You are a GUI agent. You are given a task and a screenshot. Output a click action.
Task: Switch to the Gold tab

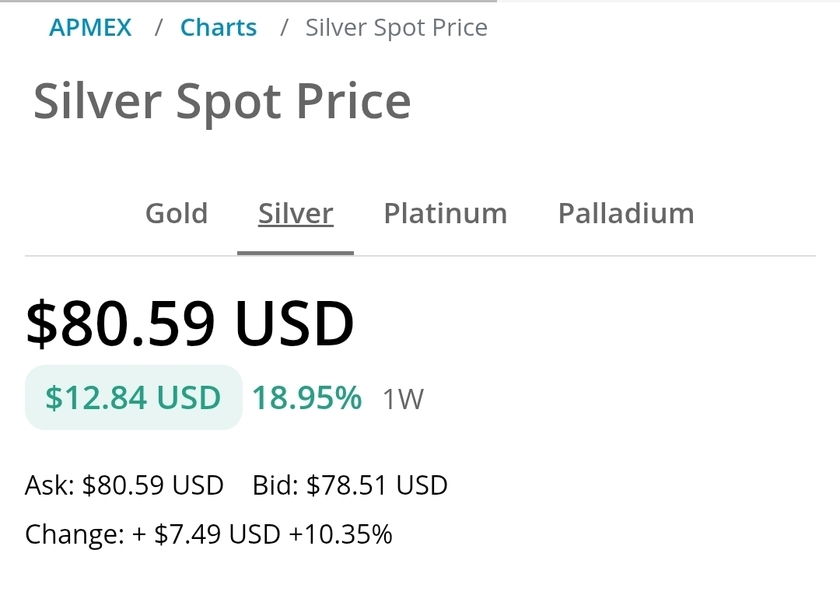(x=176, y=213)
